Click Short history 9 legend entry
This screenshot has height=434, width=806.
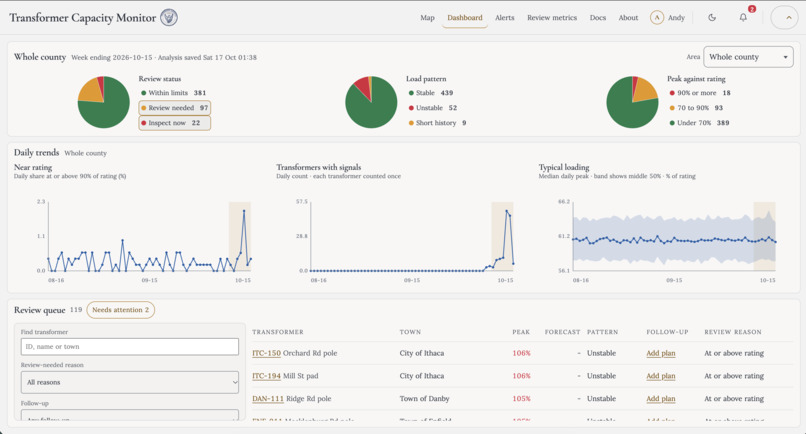click(437, 123)
